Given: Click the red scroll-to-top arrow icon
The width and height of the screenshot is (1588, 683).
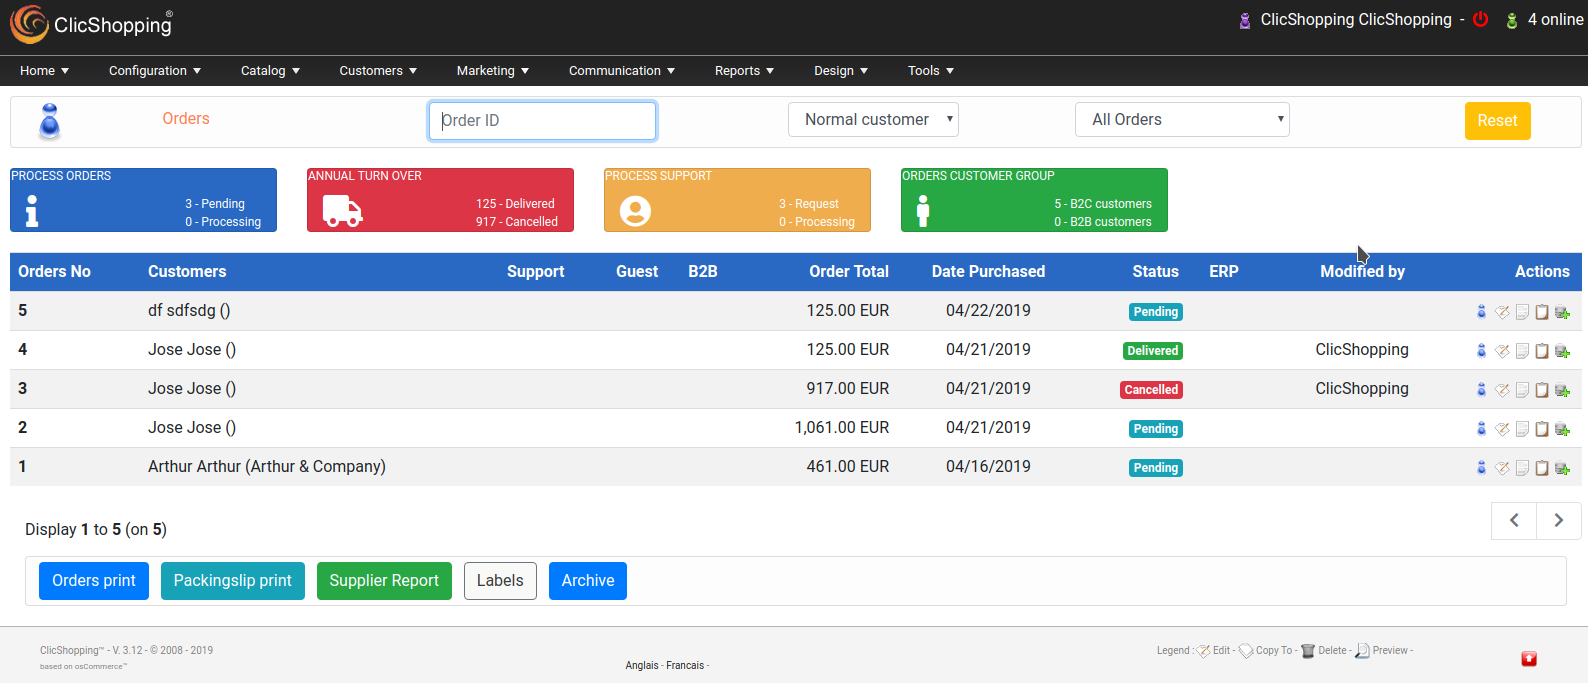Looking at the screenshot, I should [1529, 658].
